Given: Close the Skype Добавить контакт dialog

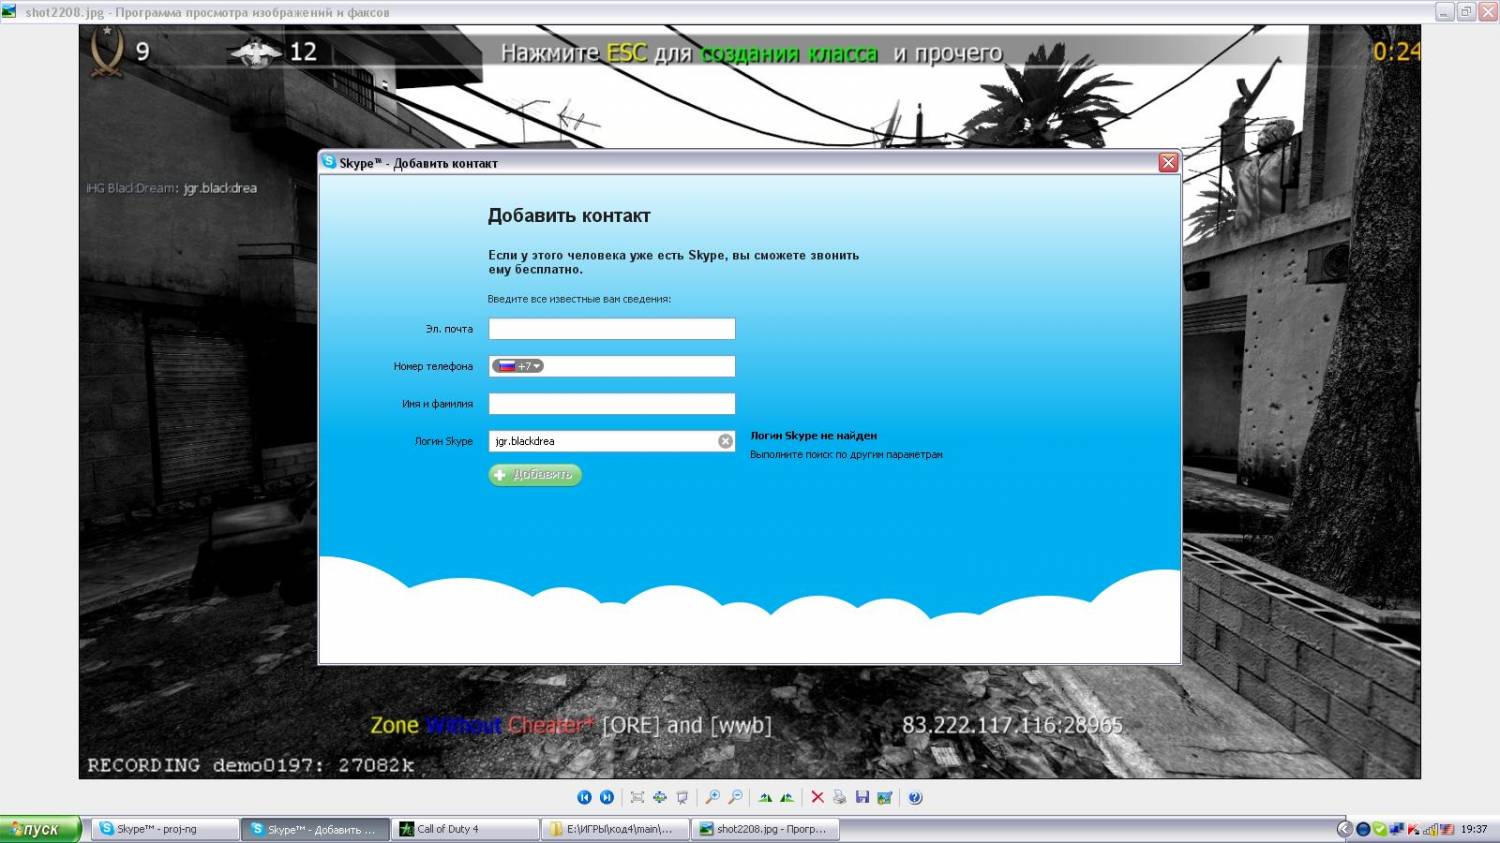Looking at the screenshot, I should (x=1168, y=163).
